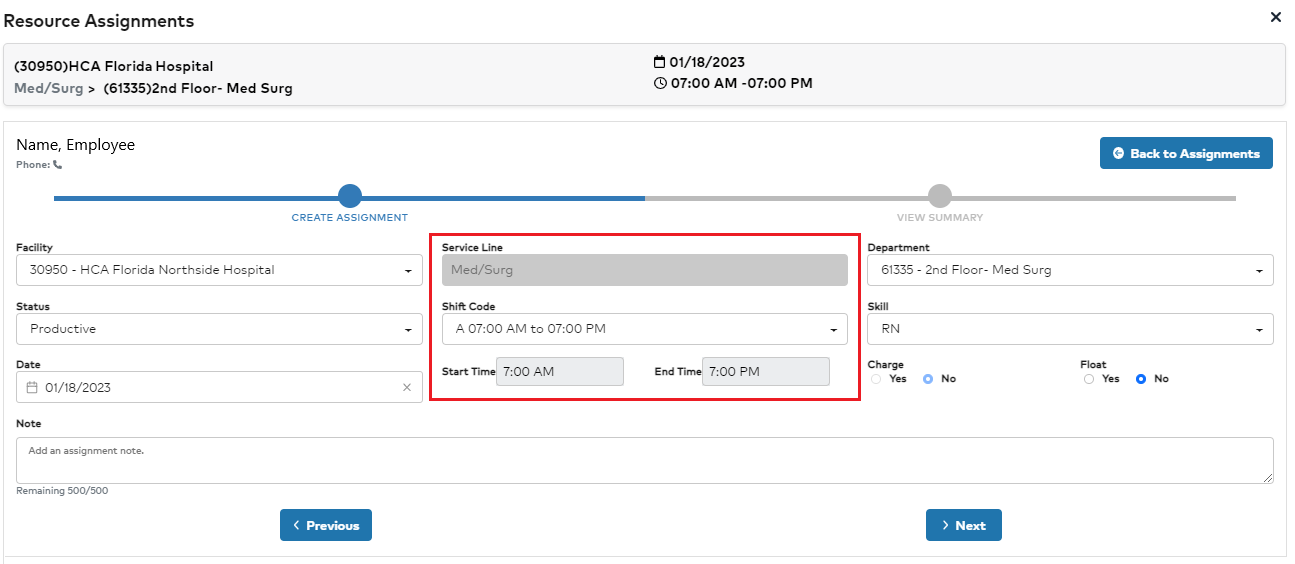Click the clock icon next to shift time
1295x564 pixels.
pos(659,83)
